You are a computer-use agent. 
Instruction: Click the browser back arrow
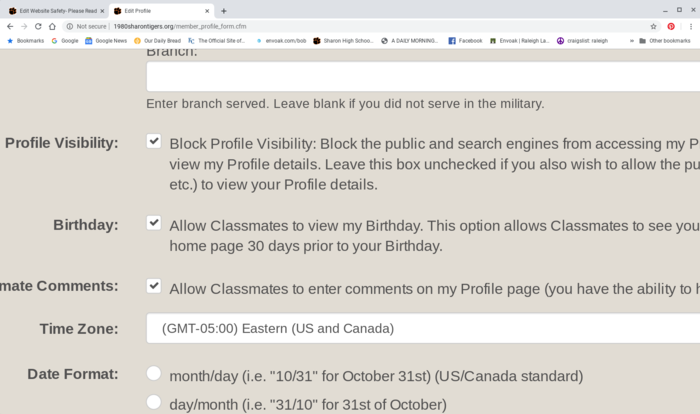tap(10, 26)
